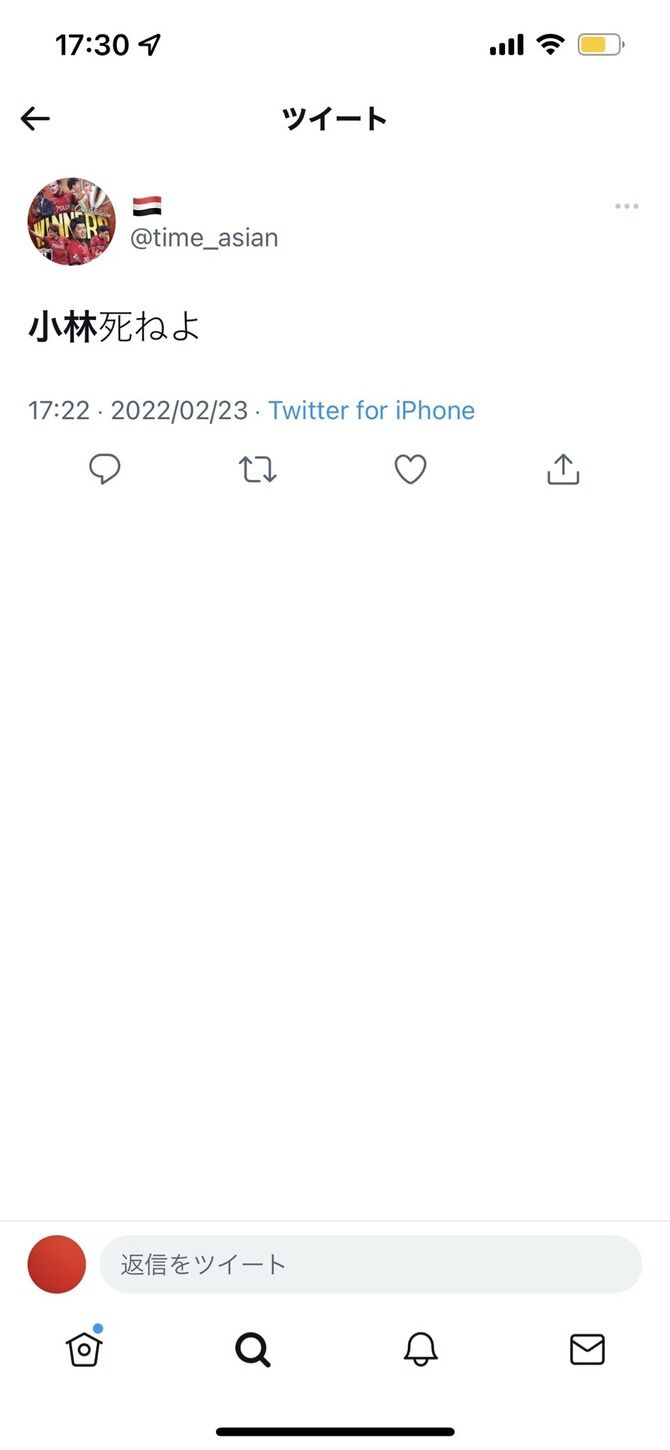Tap the reply speech bubble icon
The width and height of the screenshot is (670, 1450).
pyautogui.click(x=105, y=469)
